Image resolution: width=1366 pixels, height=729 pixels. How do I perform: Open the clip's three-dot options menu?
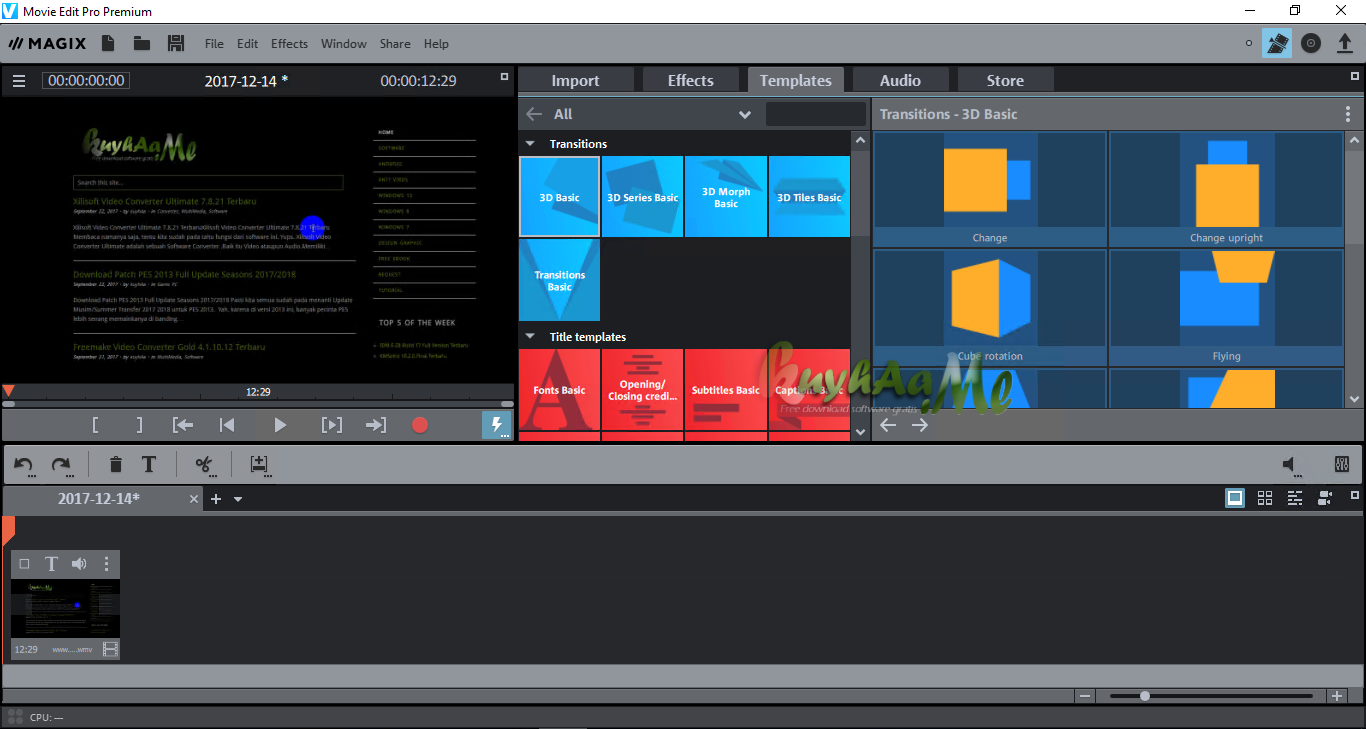coord(106,564)
